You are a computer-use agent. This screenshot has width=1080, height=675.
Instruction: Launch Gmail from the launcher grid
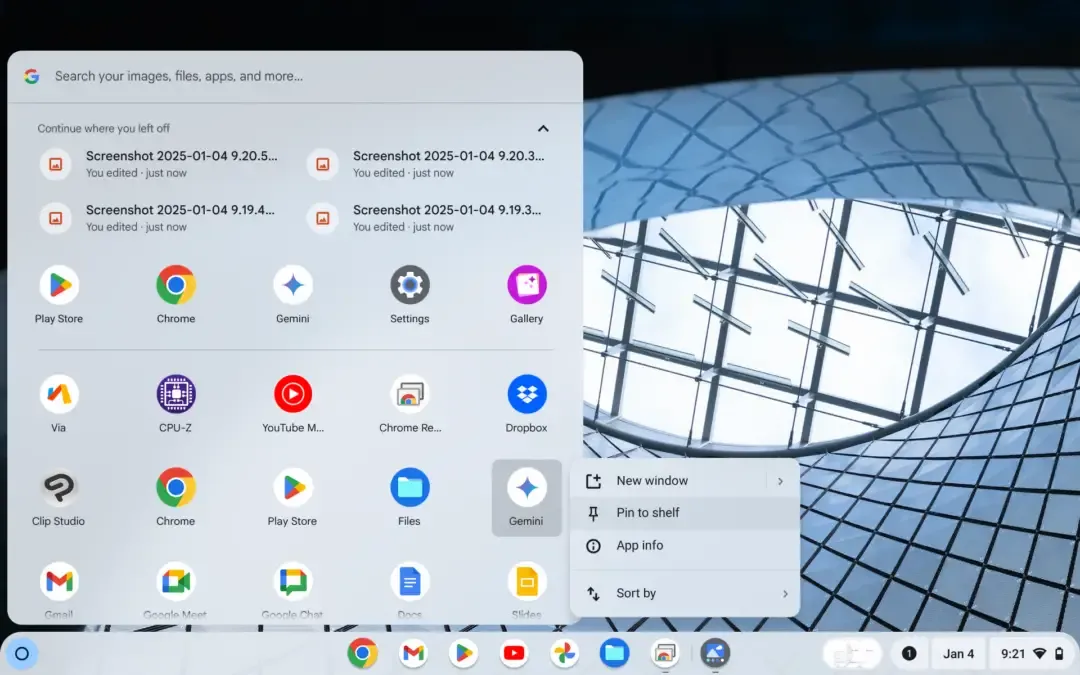(59, 590)
